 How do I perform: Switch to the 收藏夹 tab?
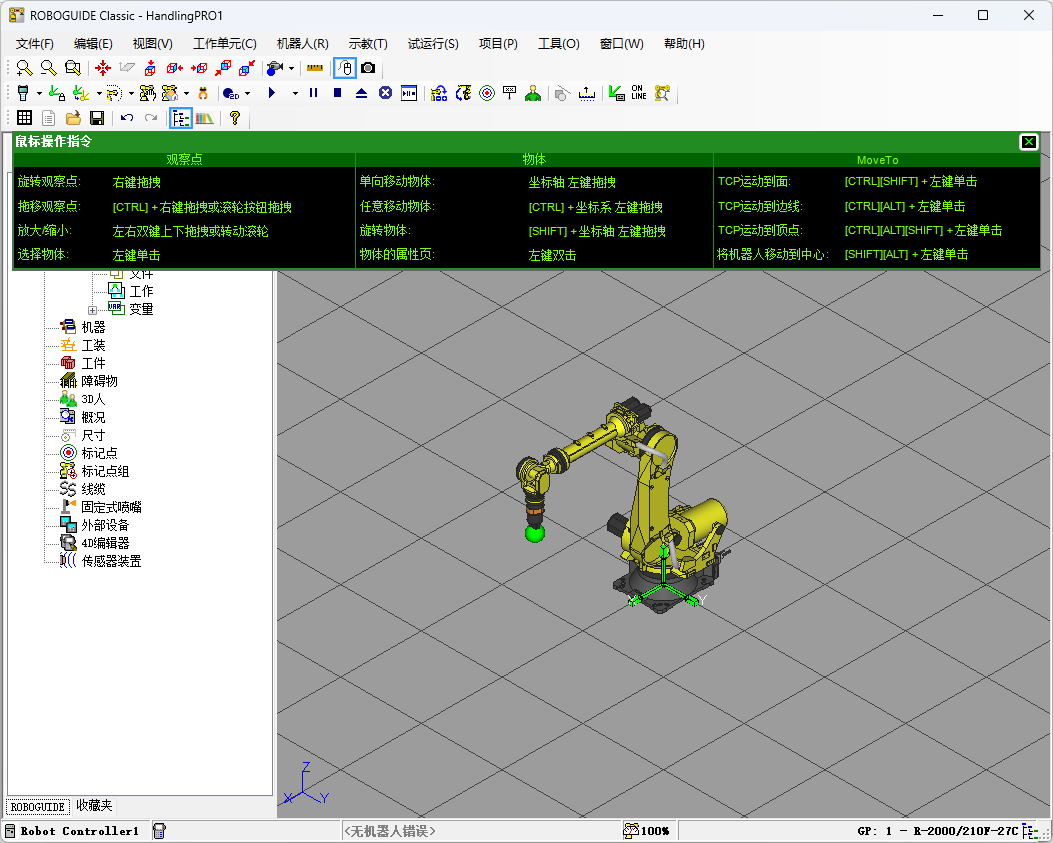94,806
